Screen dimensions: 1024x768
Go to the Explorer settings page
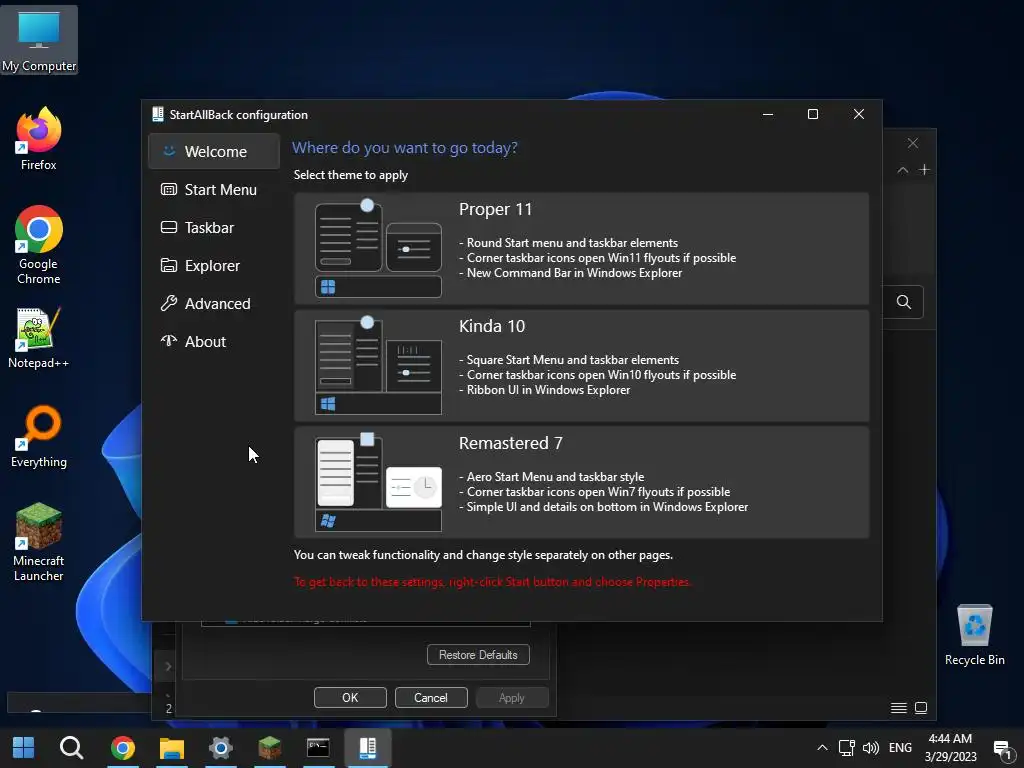[x=214, y=266]
